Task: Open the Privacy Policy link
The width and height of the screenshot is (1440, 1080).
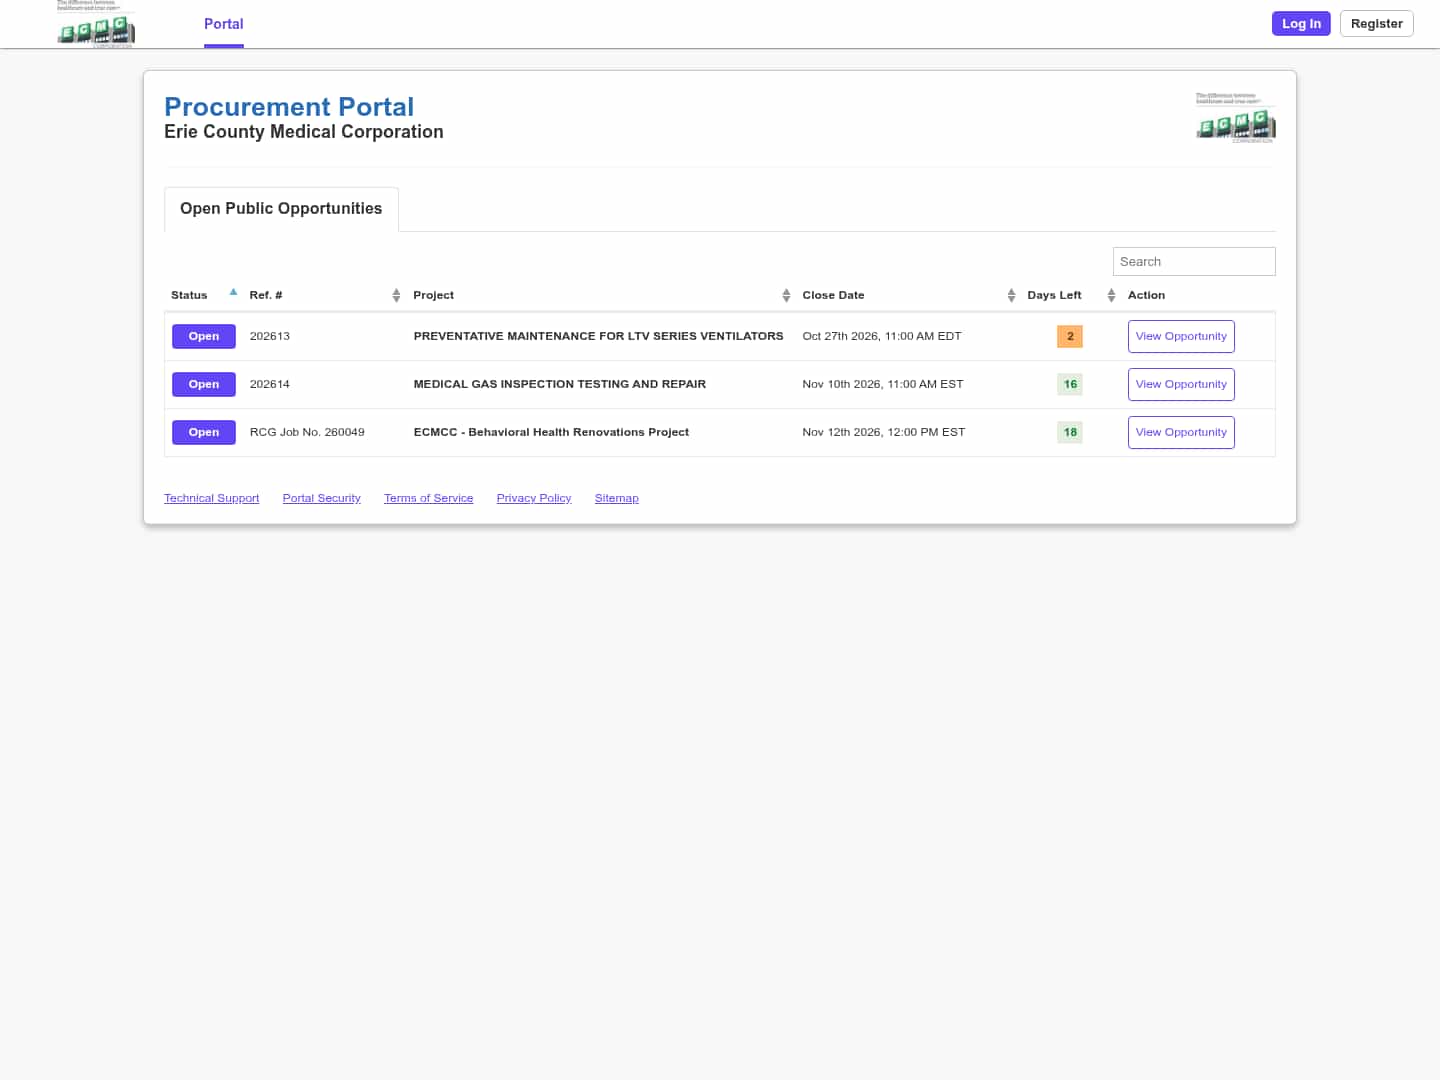Action: tap(534, 498)
